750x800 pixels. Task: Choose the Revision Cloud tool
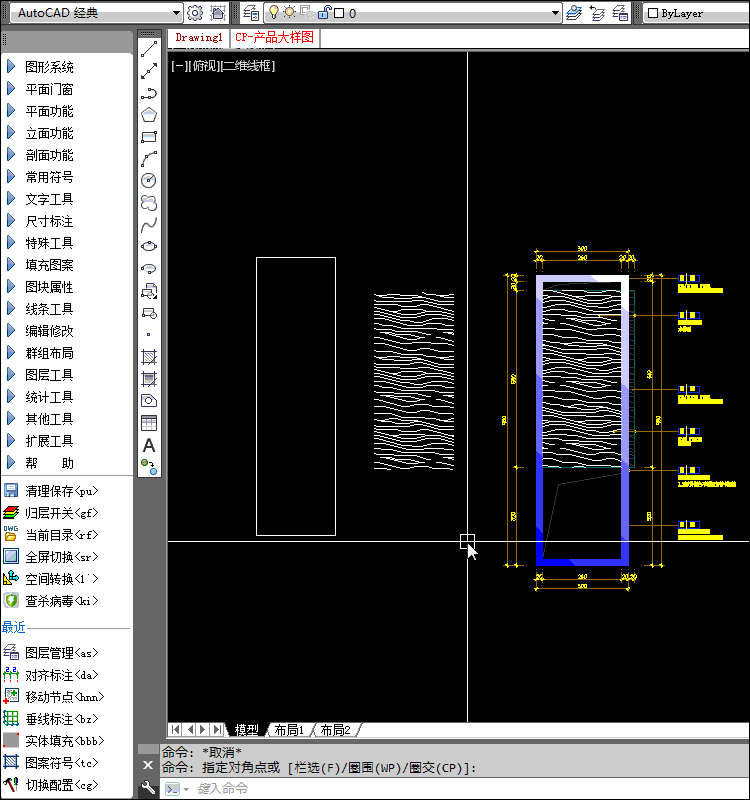pyautogui.click(x=149, y=202)
